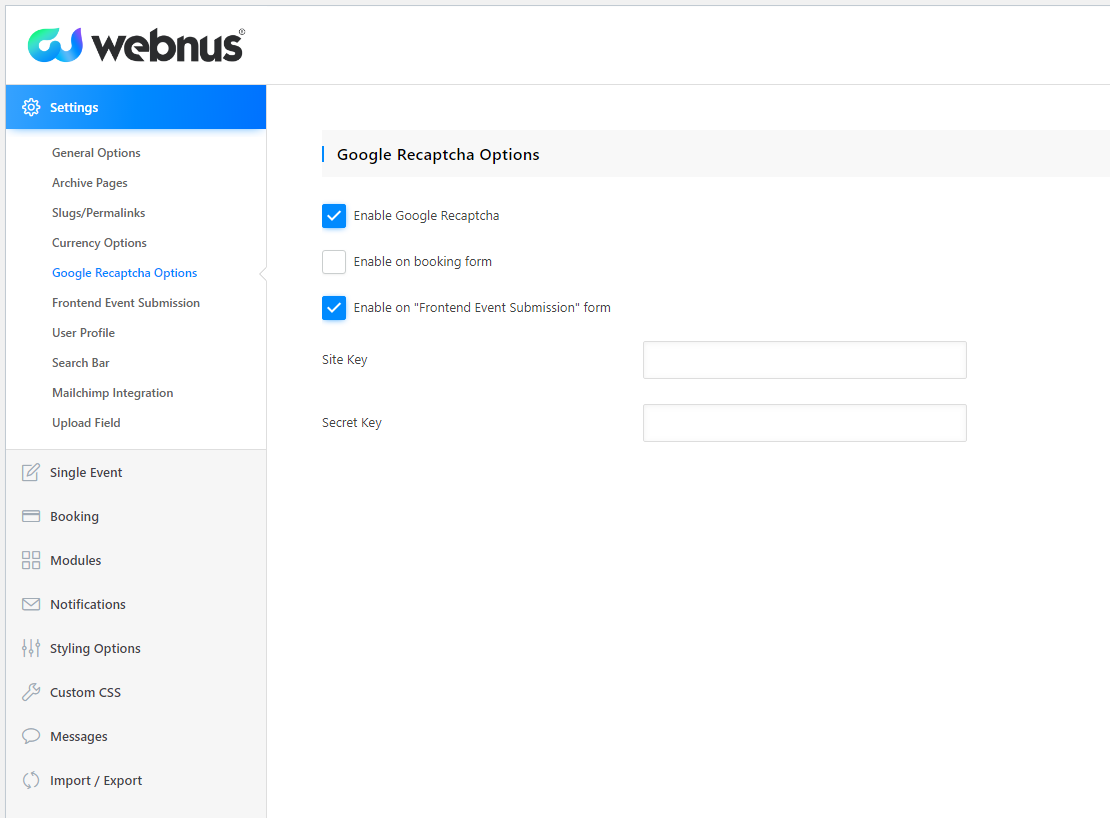The width and height of the screenshot is (1110, 818).
Task: Click the Webnus logo
Action: pyautogui.click(x=136, y=45)
